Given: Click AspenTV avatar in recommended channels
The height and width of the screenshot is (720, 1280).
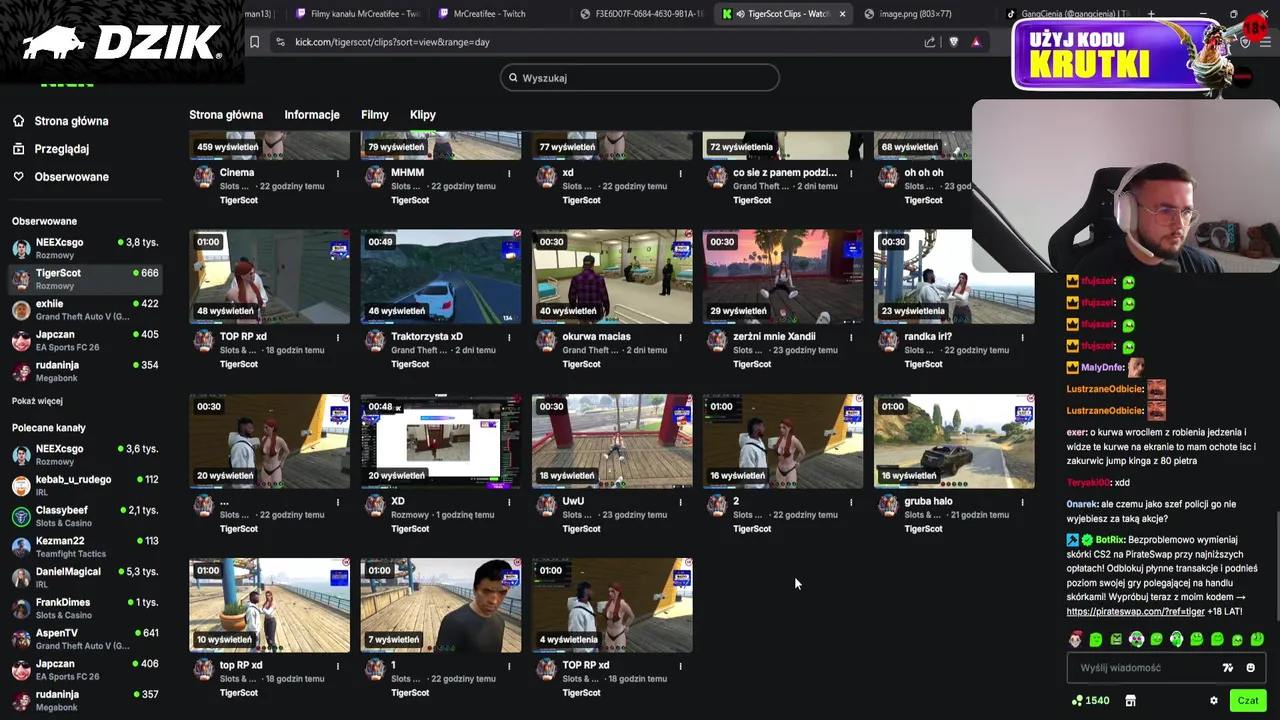Looking at the screenshot, I should tap(21, 640).
